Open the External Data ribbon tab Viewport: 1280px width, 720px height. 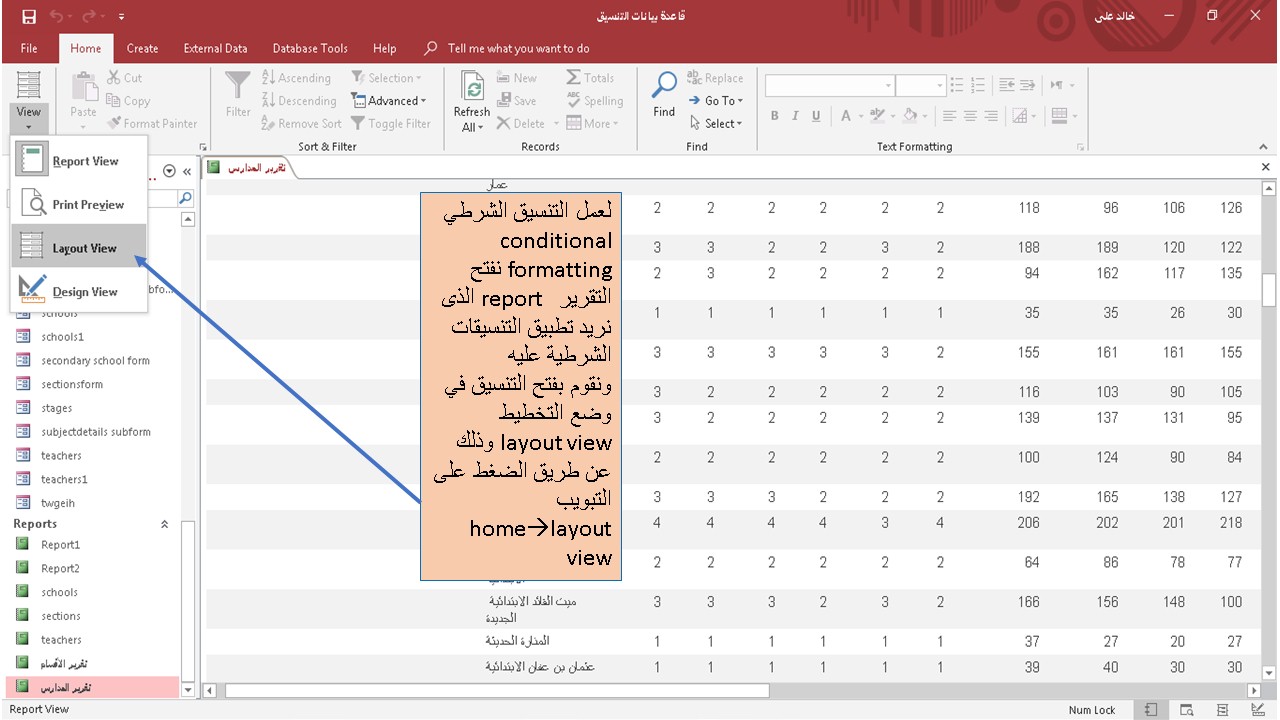pos(215,48)
